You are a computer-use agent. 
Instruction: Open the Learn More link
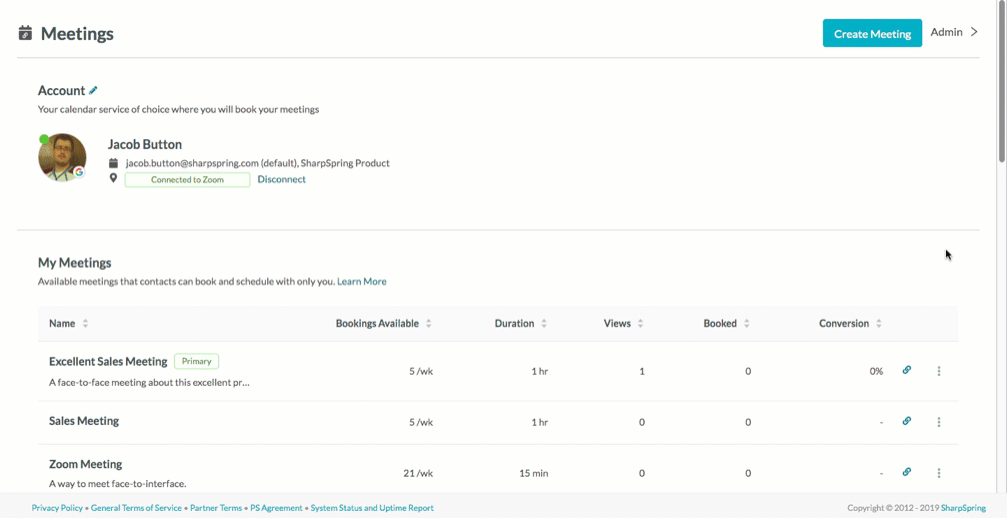362,281
